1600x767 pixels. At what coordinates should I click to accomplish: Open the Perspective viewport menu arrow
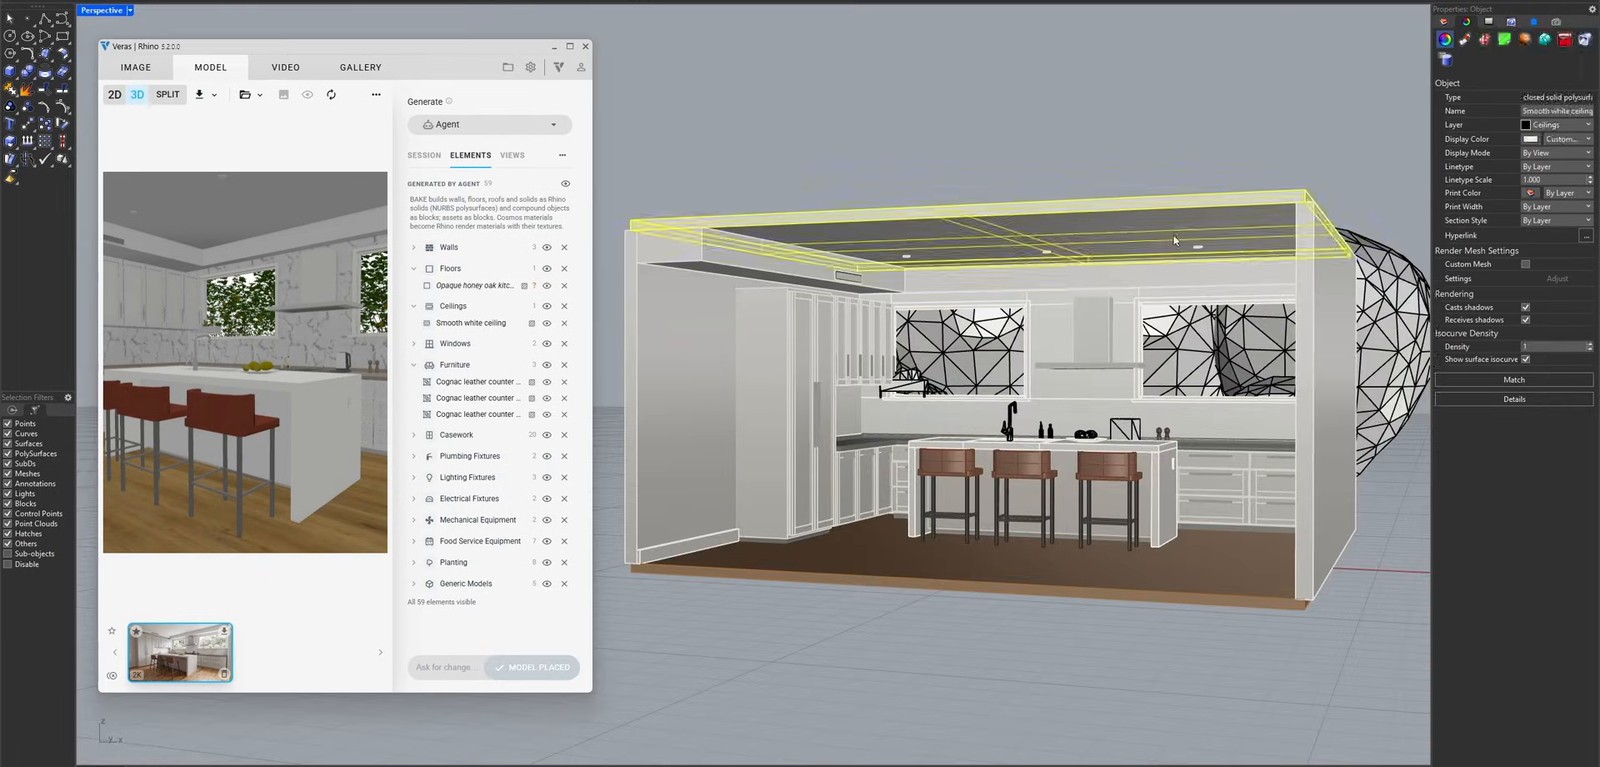point(130,10)
